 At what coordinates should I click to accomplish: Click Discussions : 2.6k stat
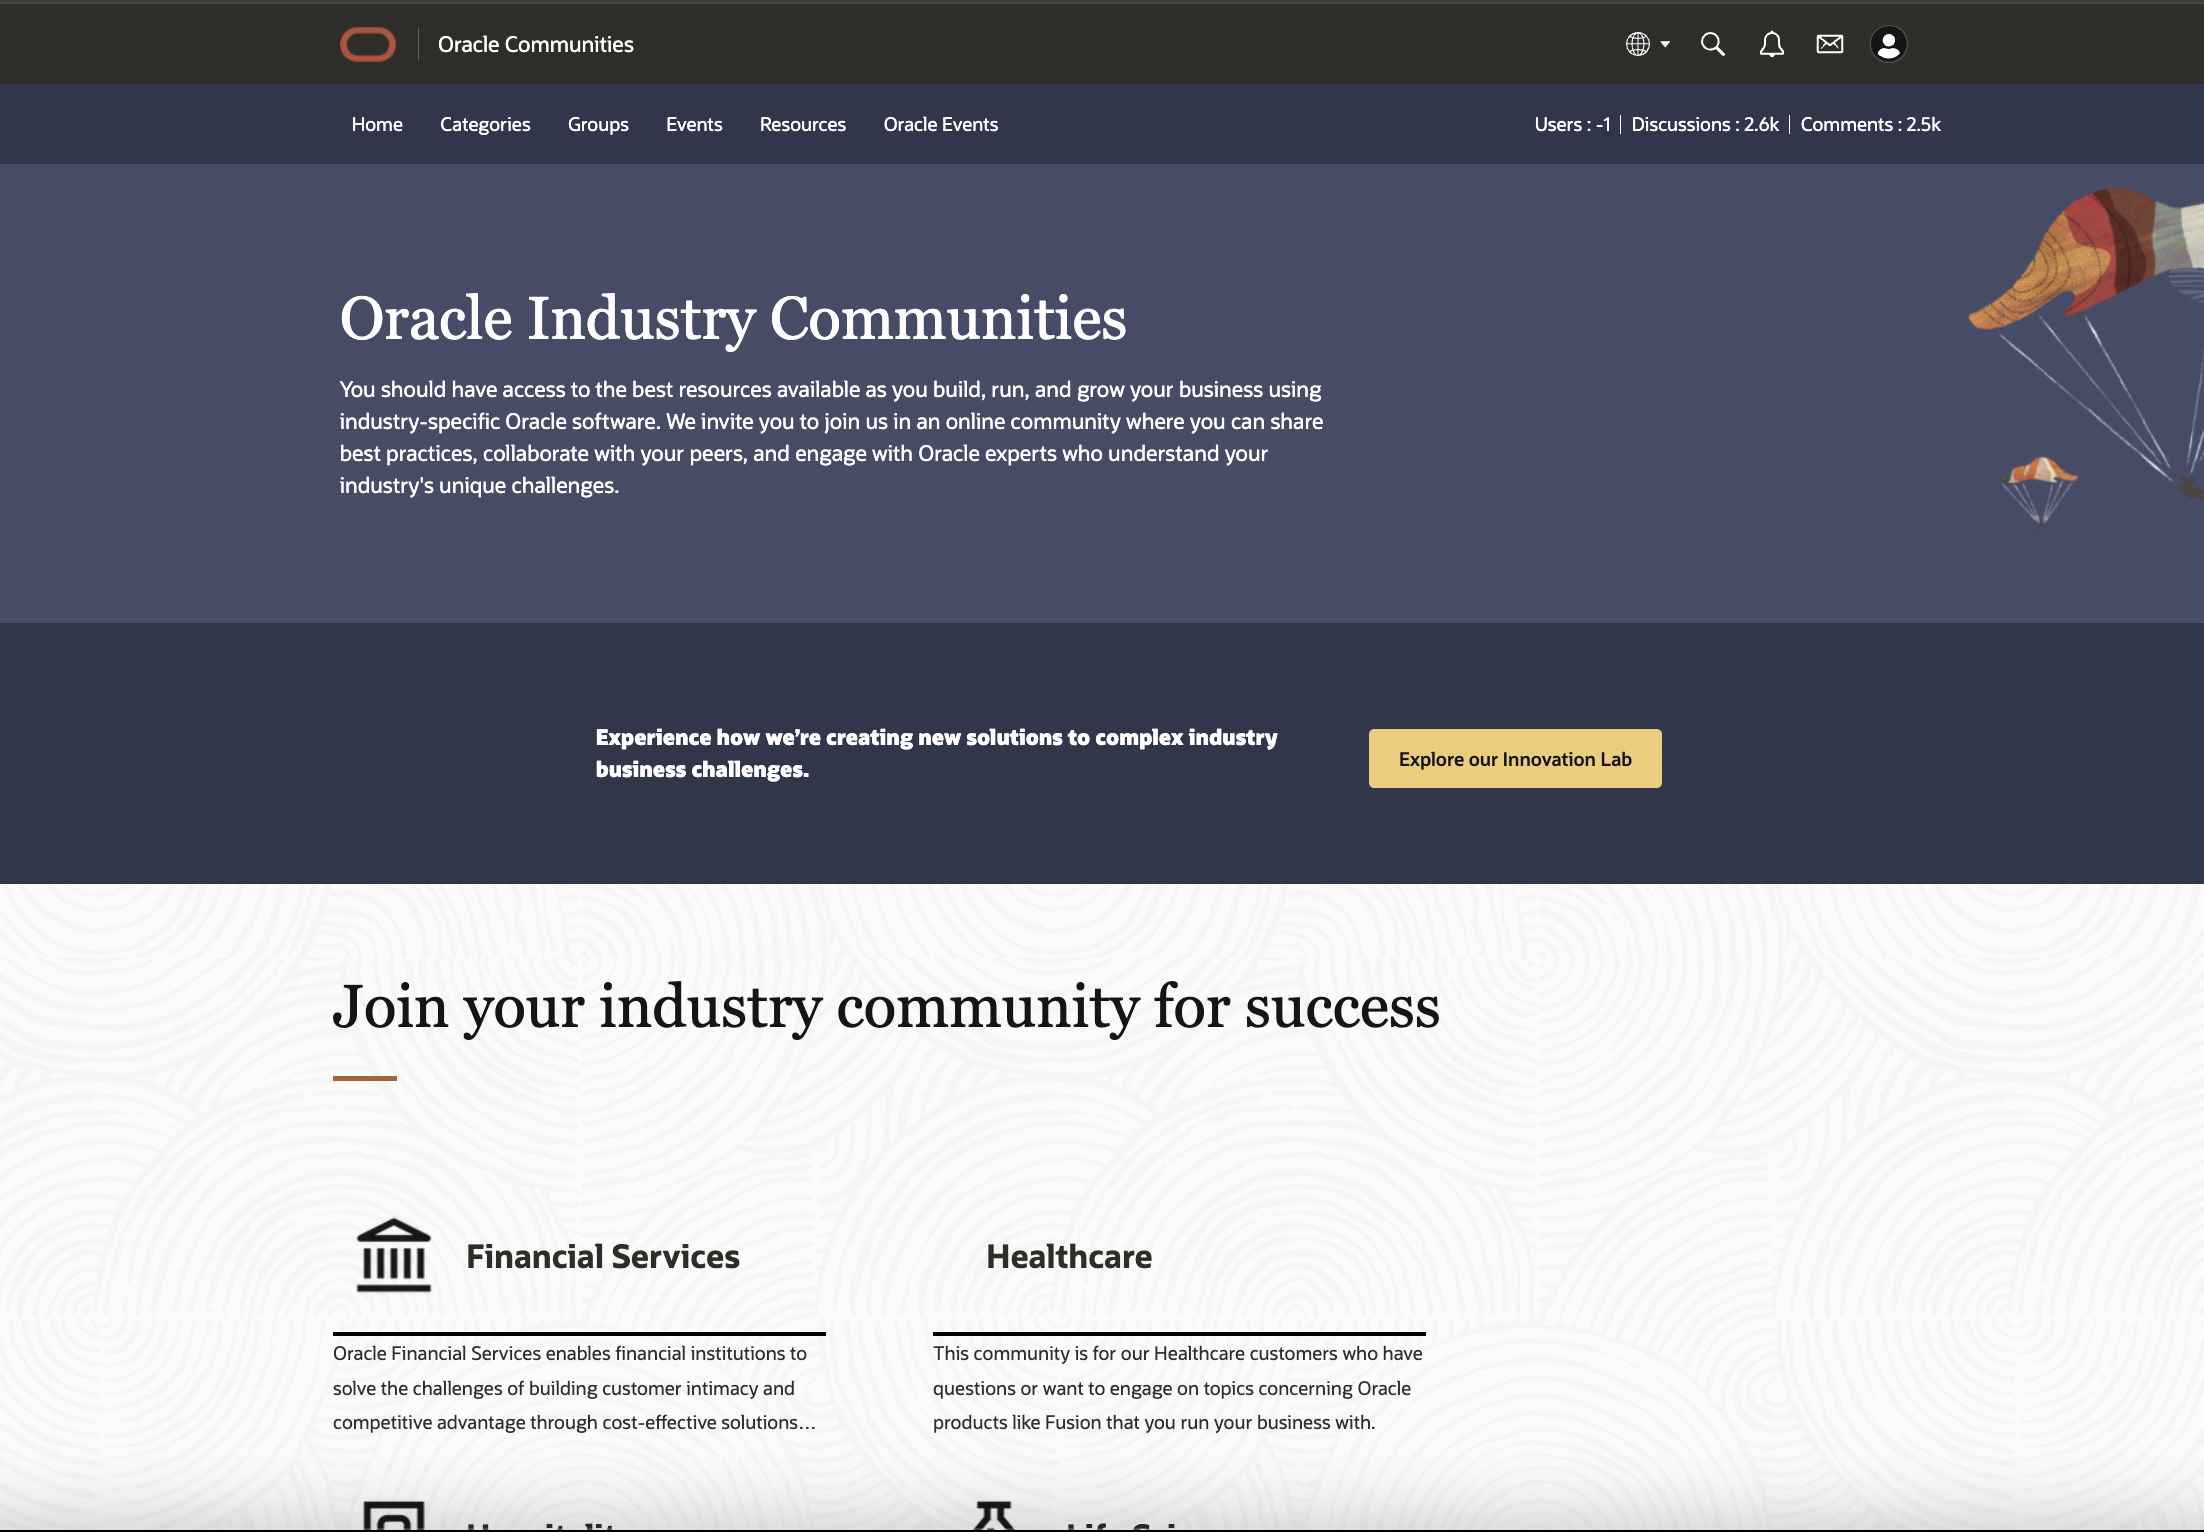point(1704,124)
